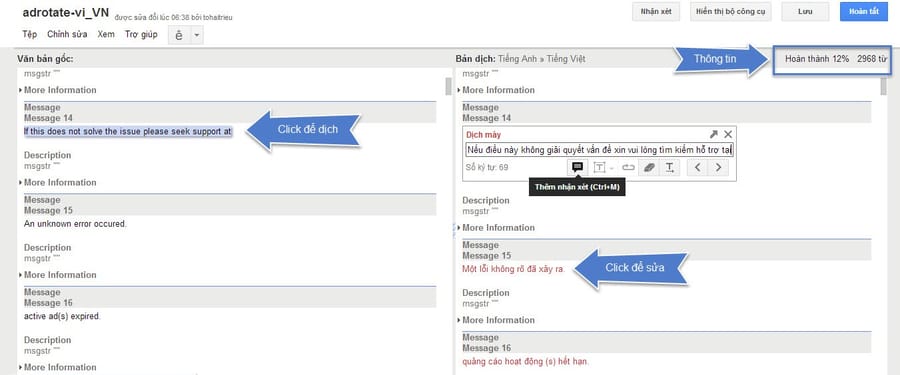Click the blue Hoàn tất button
Image resolution: width=900 pixels, height=375 pixels.
[864, 11]
